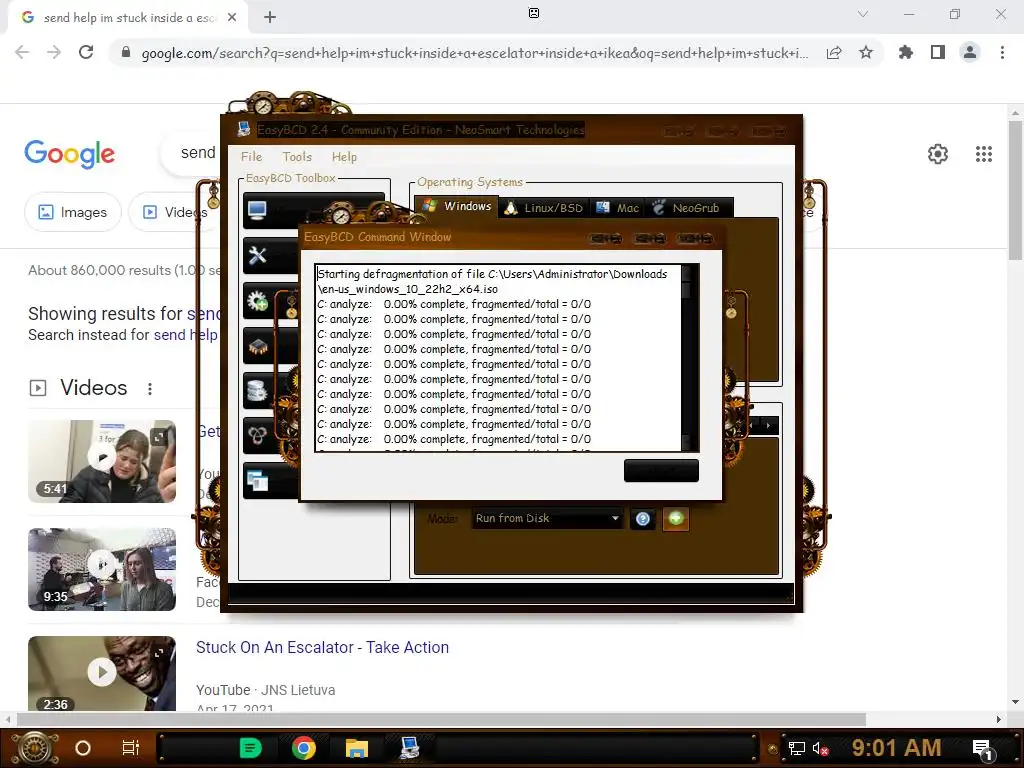Viewport: 1024px width, 768px height.
Task: Click "\en-us_windows_10_22h2_x64.iso" output line
Action: (x=408, y=289)
